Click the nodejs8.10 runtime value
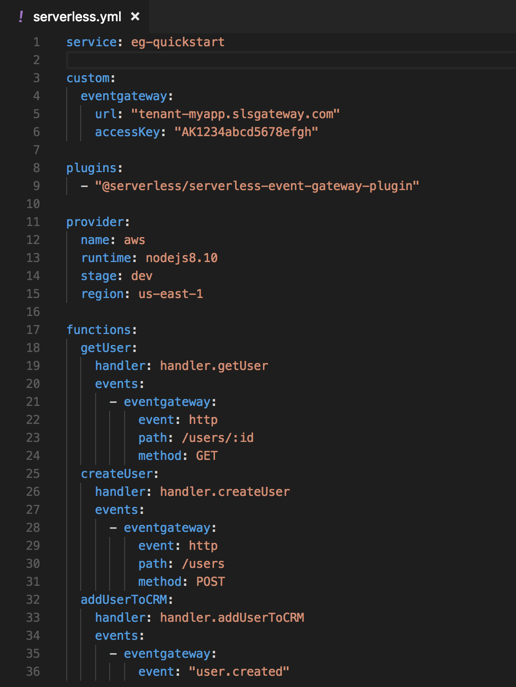The image size is (516, 687). (x=181, y=258)
